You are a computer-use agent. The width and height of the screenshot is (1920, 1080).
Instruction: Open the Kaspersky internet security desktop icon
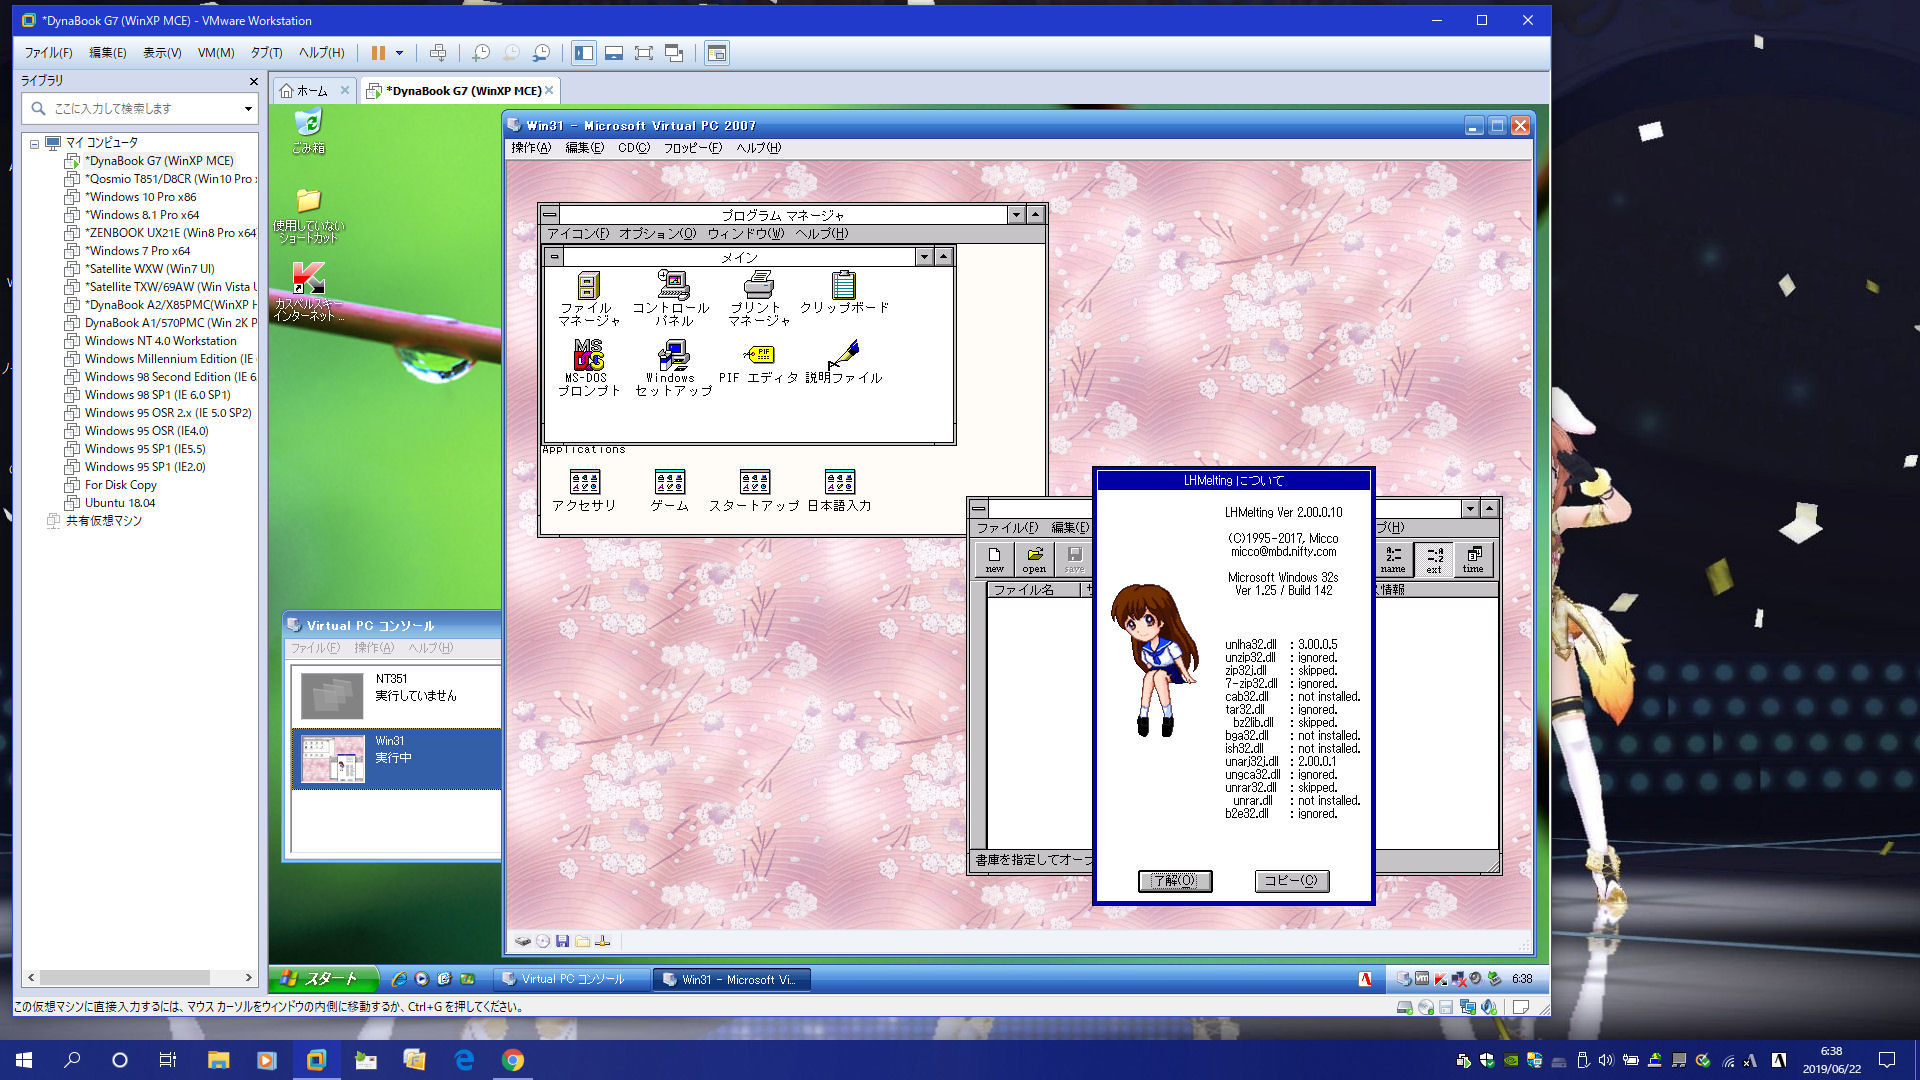(x=308, y=291)
